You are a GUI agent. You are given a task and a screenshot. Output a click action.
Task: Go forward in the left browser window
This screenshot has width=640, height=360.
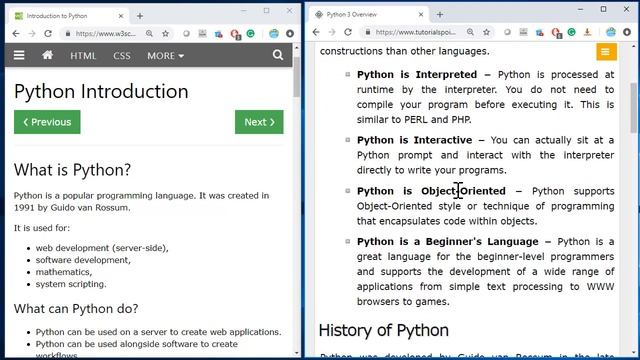click(32, 33)
